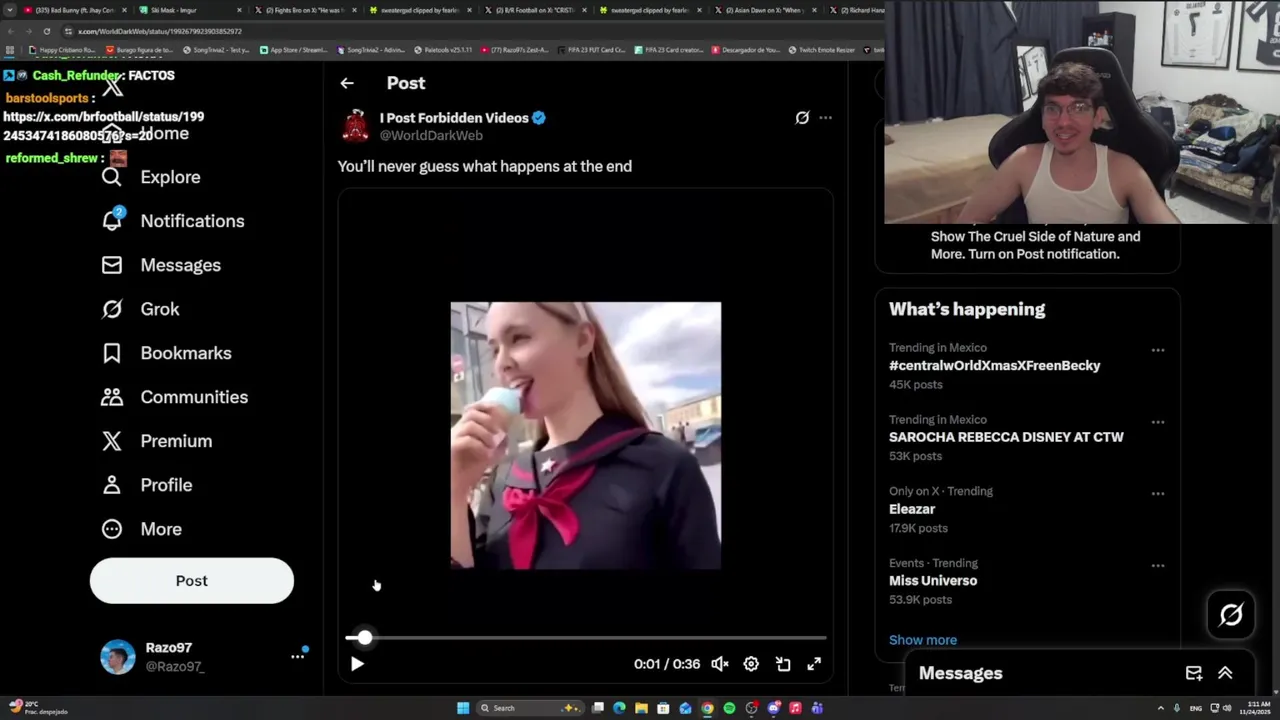Click barstoolsports chat link
Screen dimensions: 1280x720
coord(104,126)
